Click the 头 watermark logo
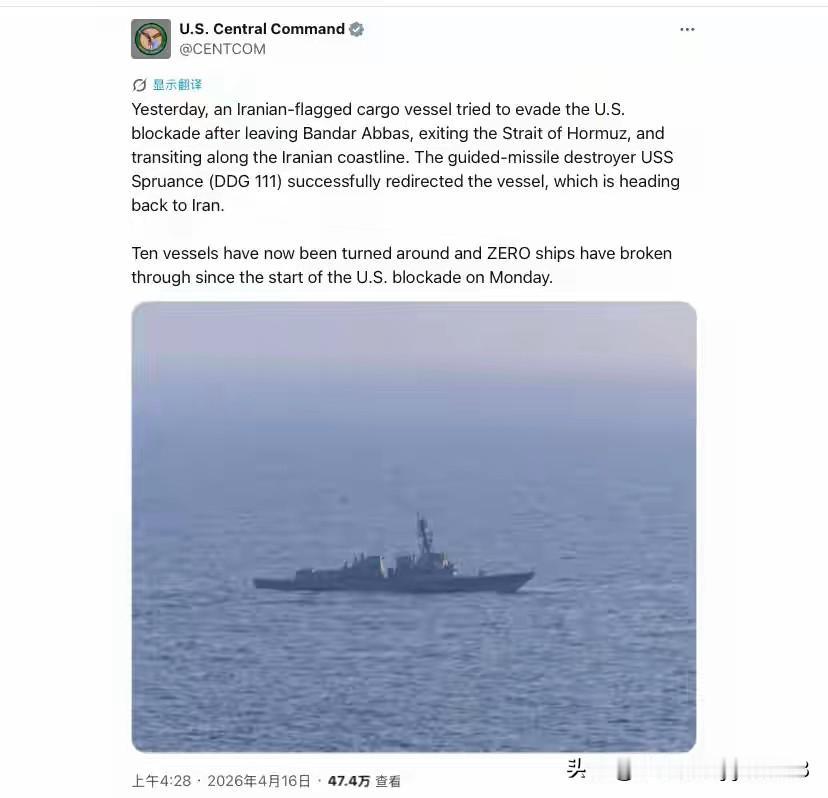This screenshot has height=798, width=828. pos(576,768)
